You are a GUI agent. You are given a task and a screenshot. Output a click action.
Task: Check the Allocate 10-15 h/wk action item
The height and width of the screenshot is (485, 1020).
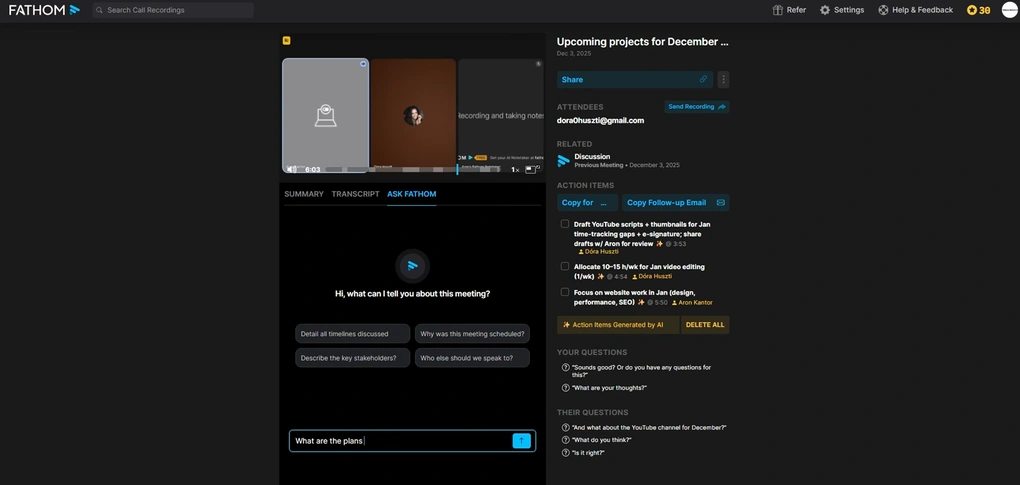click(x=565, y=266)
